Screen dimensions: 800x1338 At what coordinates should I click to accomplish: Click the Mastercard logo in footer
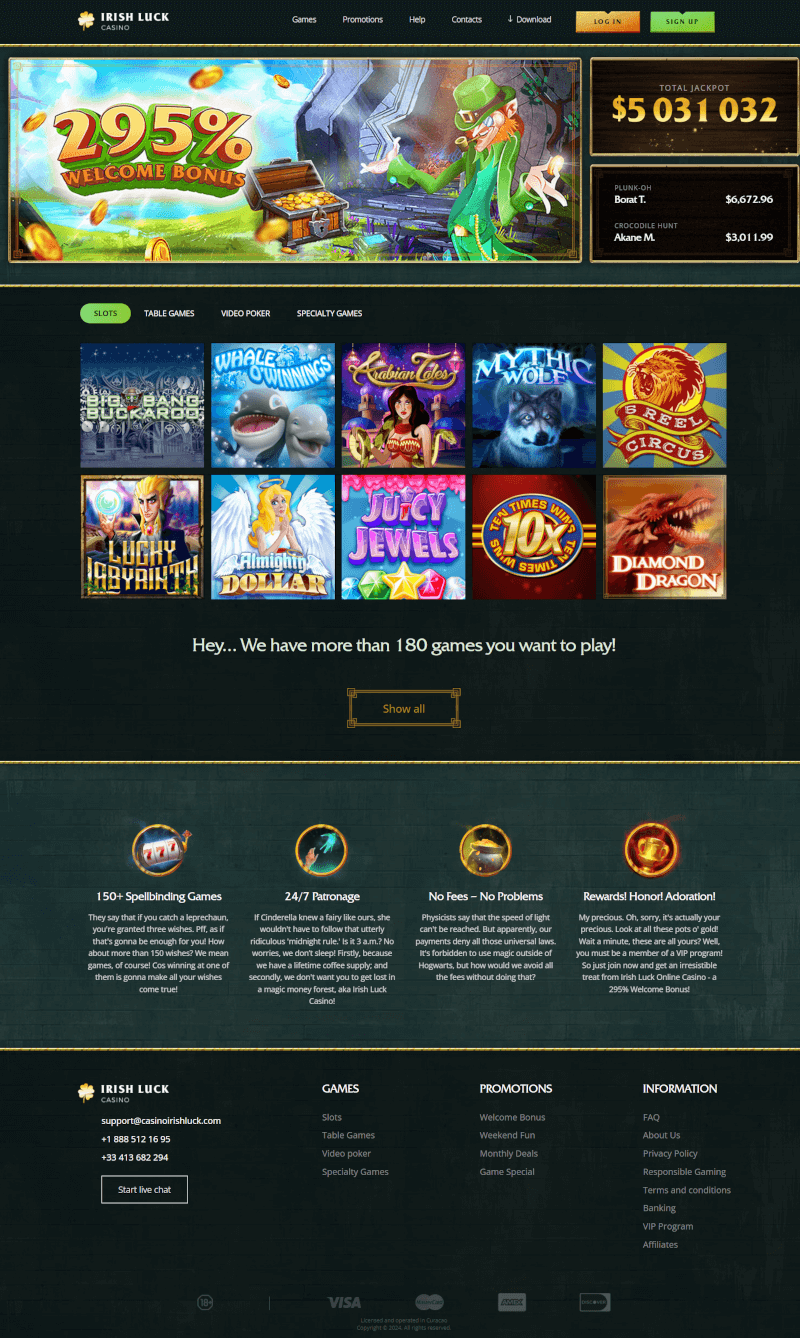[429, 1302]
